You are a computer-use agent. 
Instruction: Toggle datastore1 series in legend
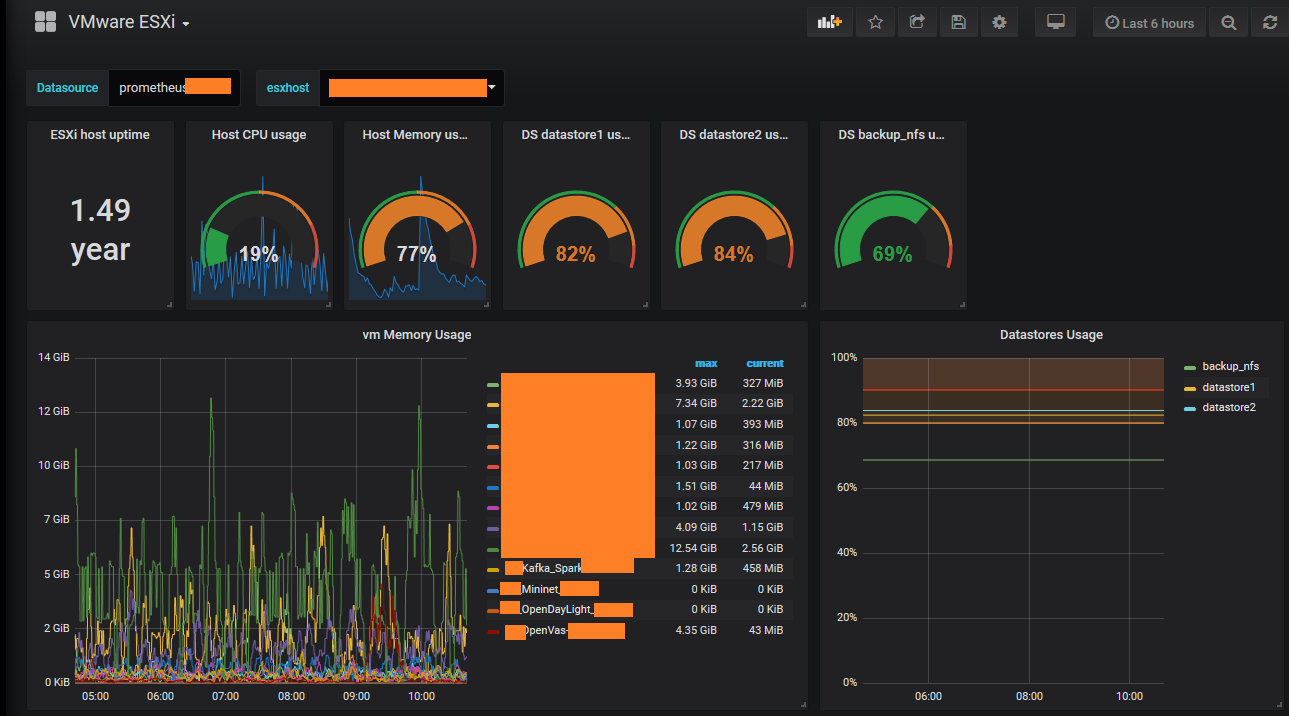pos(1221,387)
